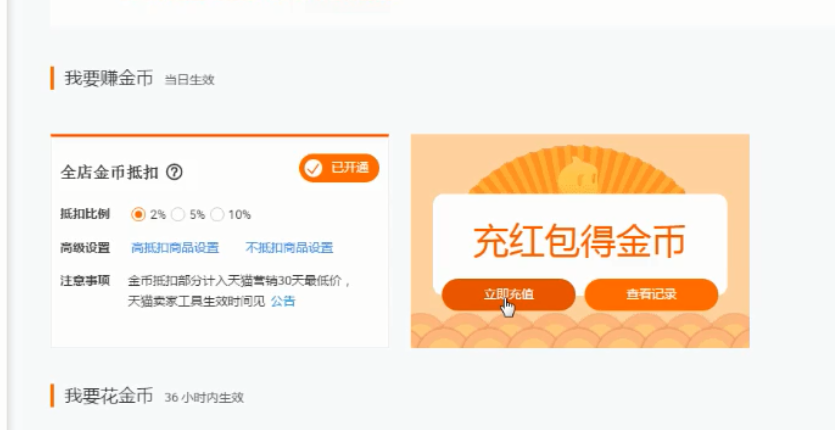Click the 全店金币抵扣 card title
The image size is (835, 430).
click(x=110, y=173)
